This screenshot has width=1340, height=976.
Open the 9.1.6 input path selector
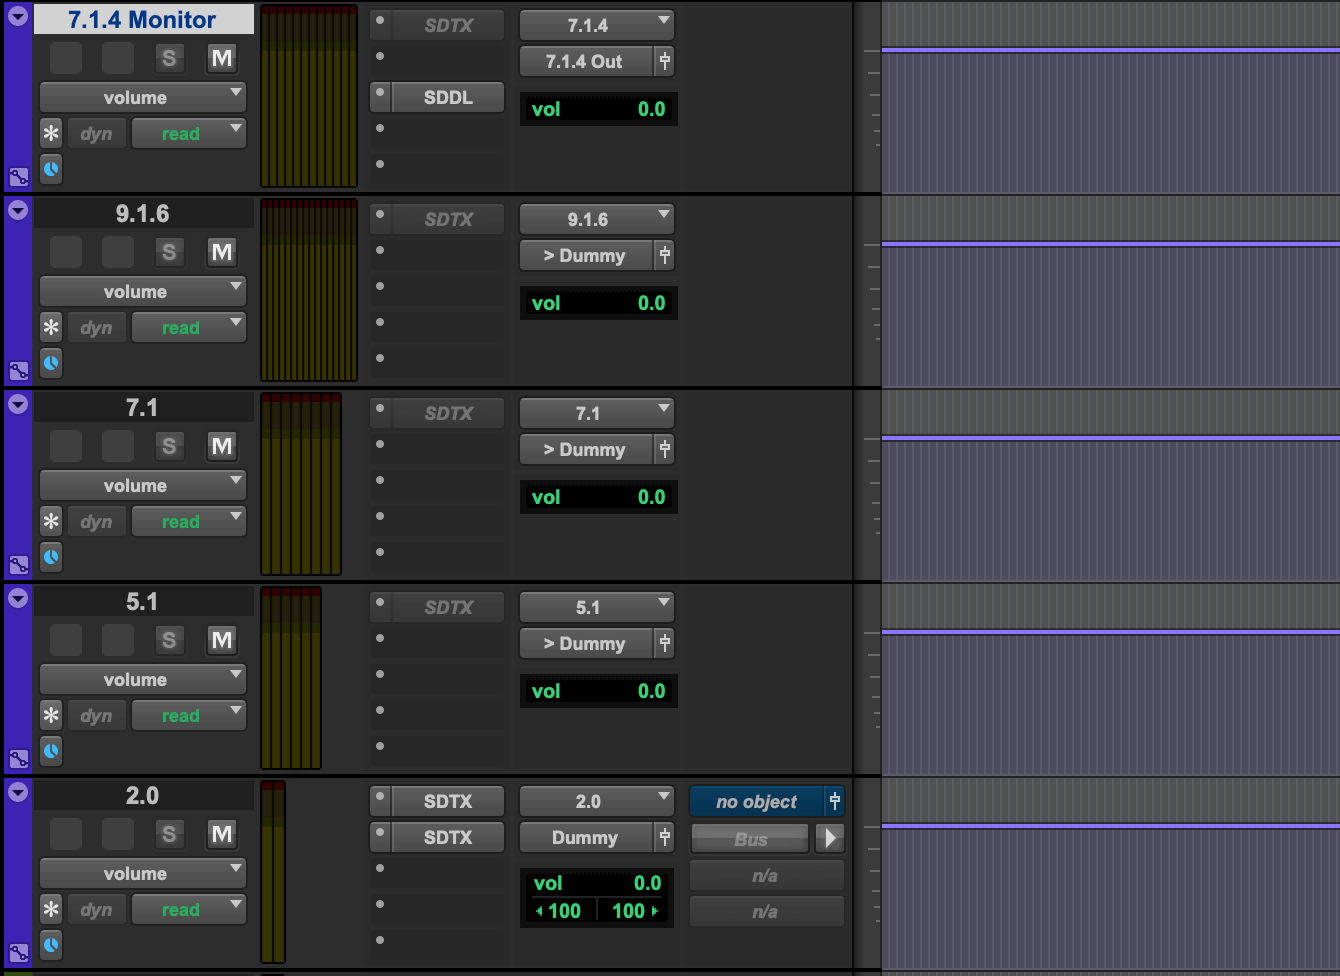tap(597, 220)
